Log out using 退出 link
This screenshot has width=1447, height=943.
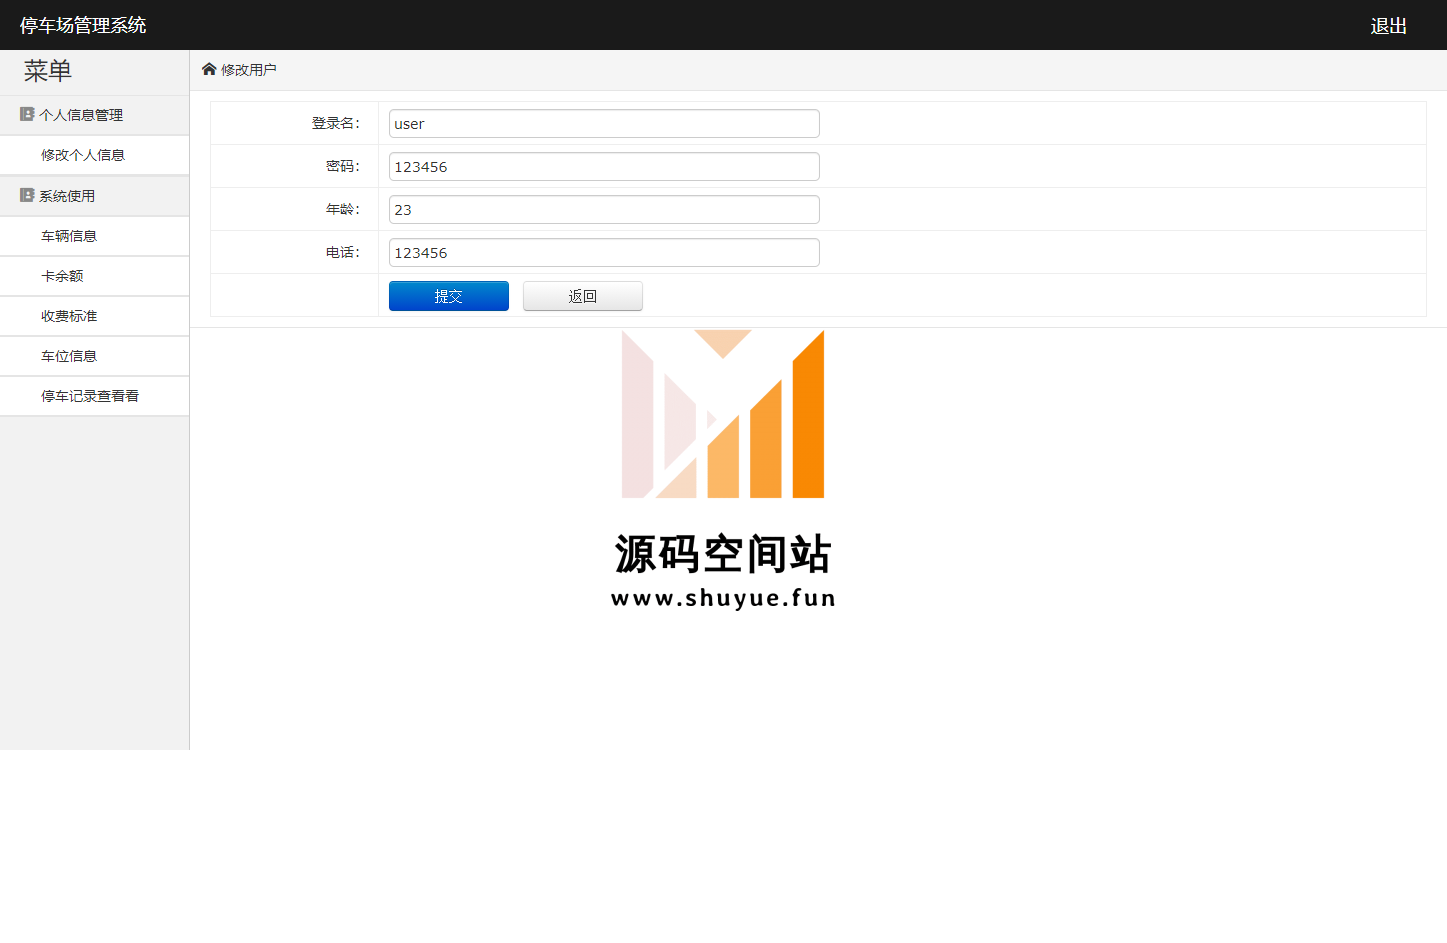coord(1389,26)
